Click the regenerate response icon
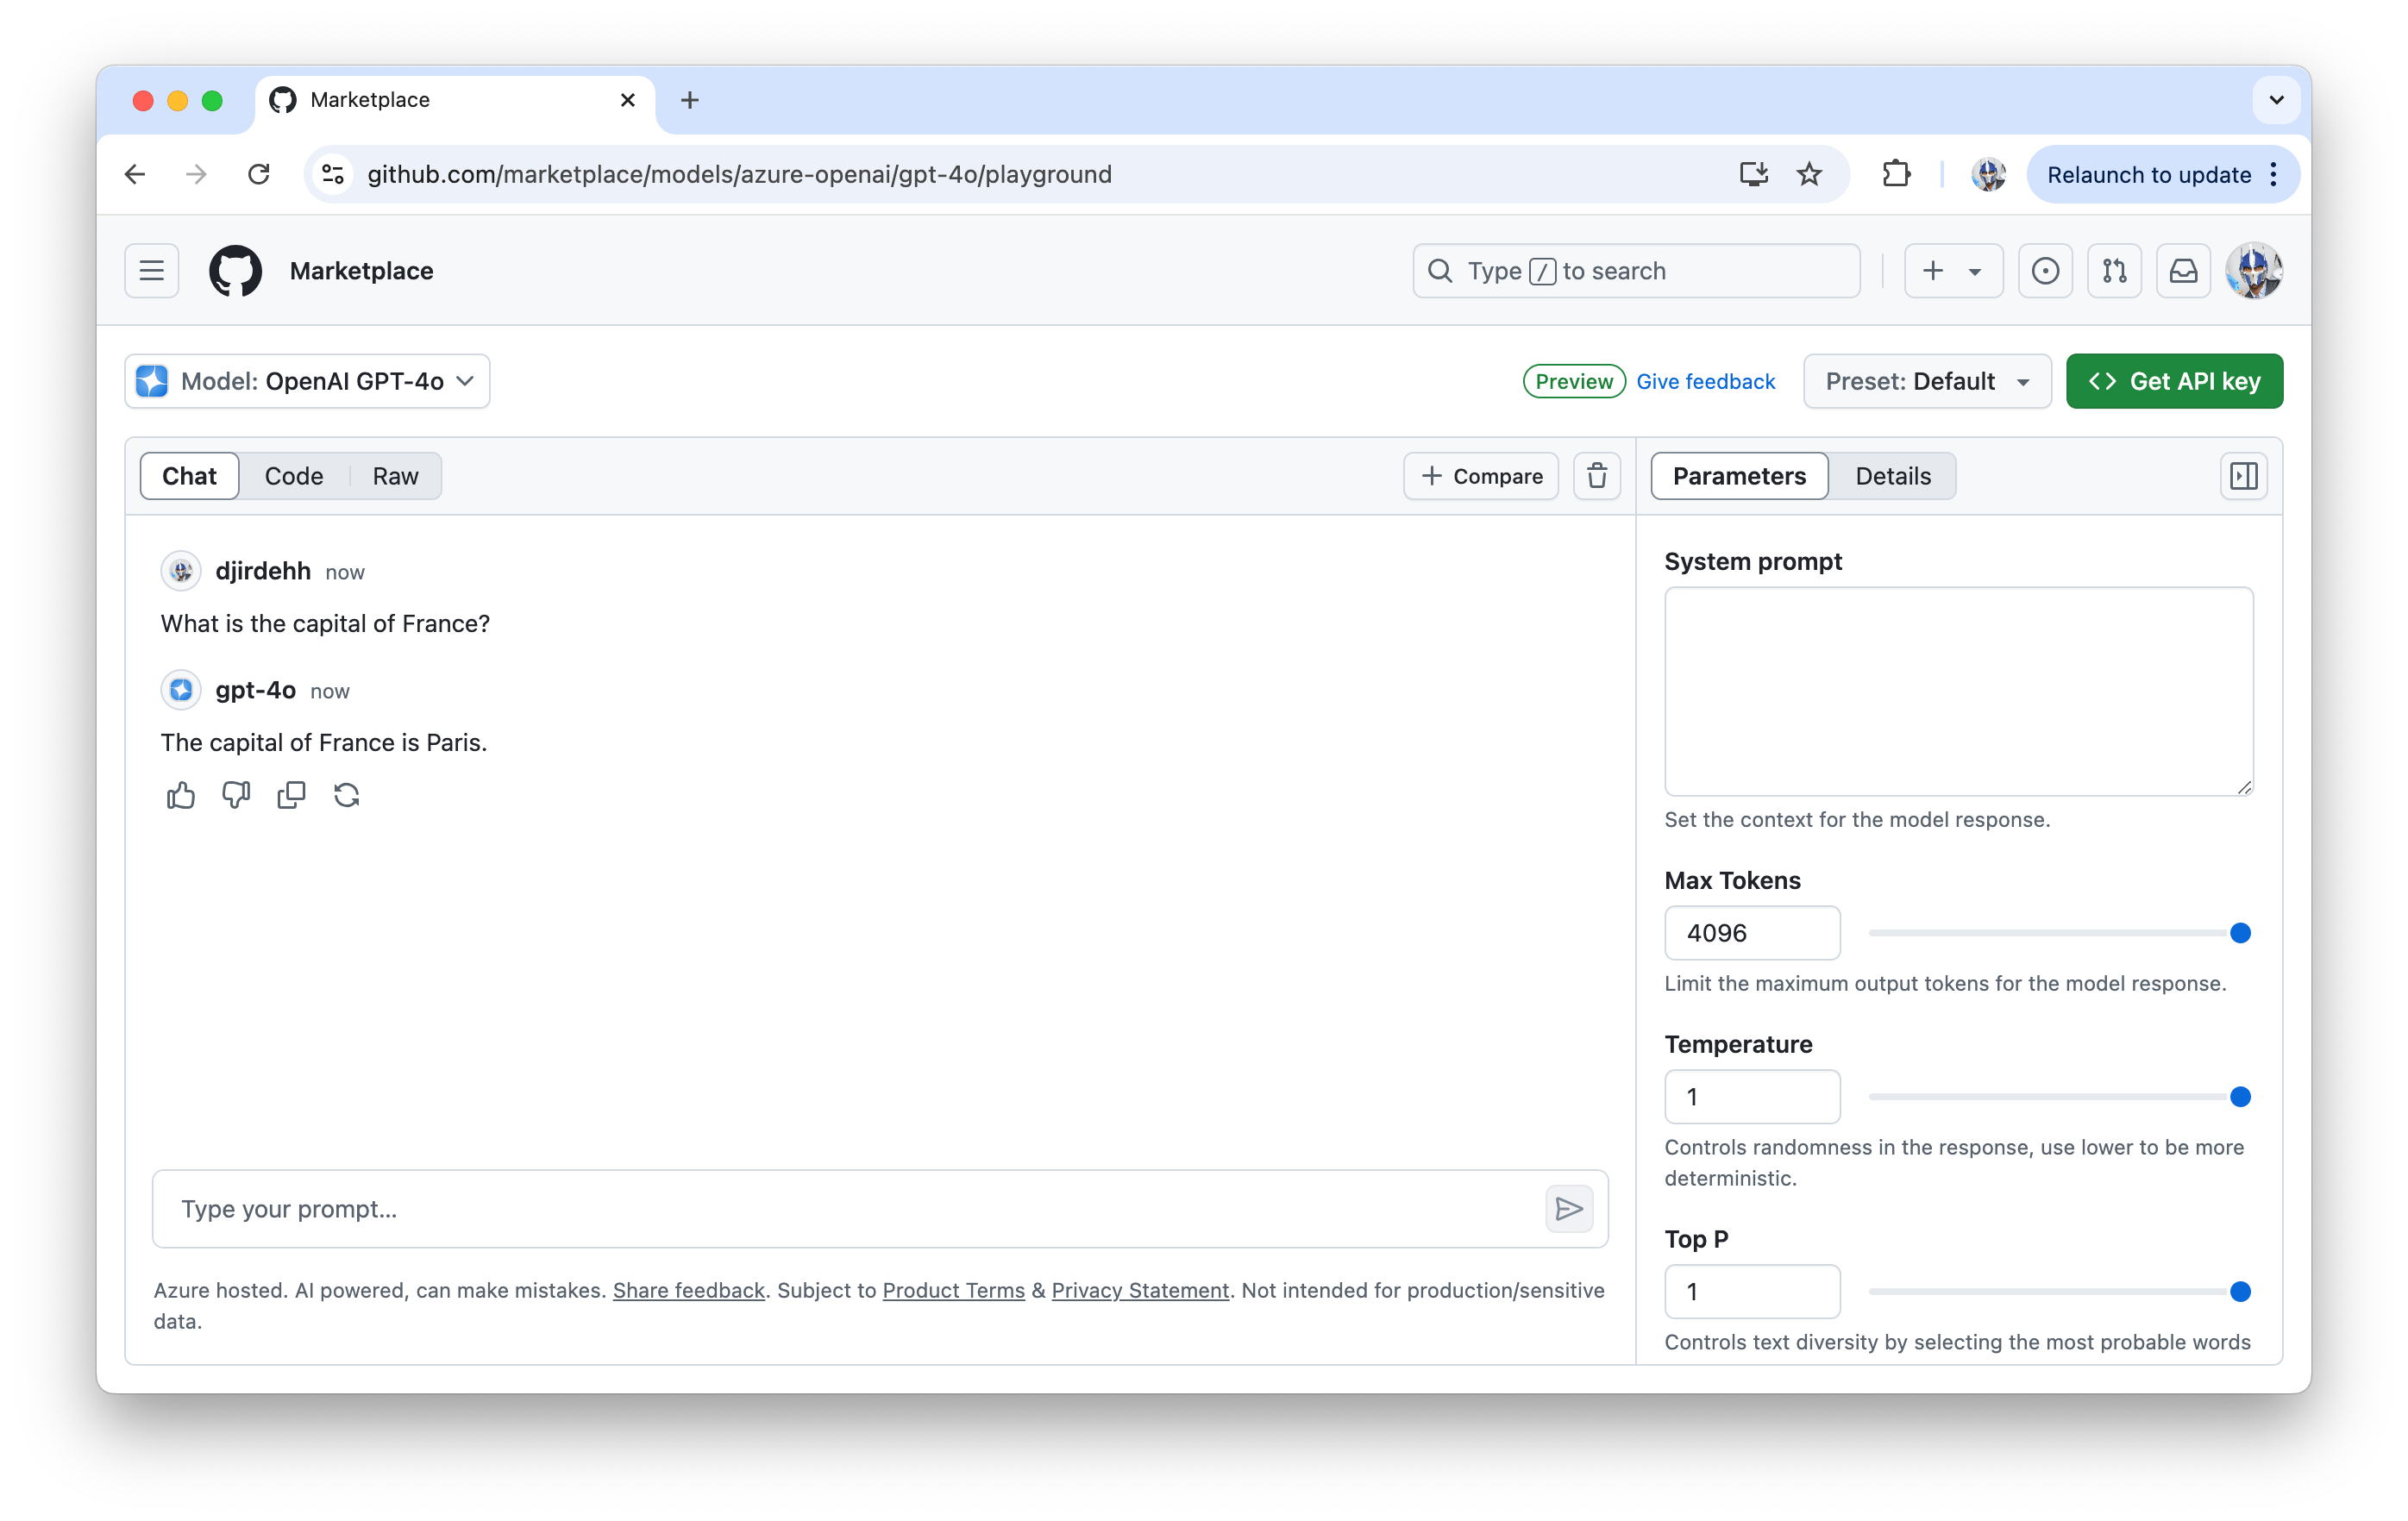 [347, 796]
